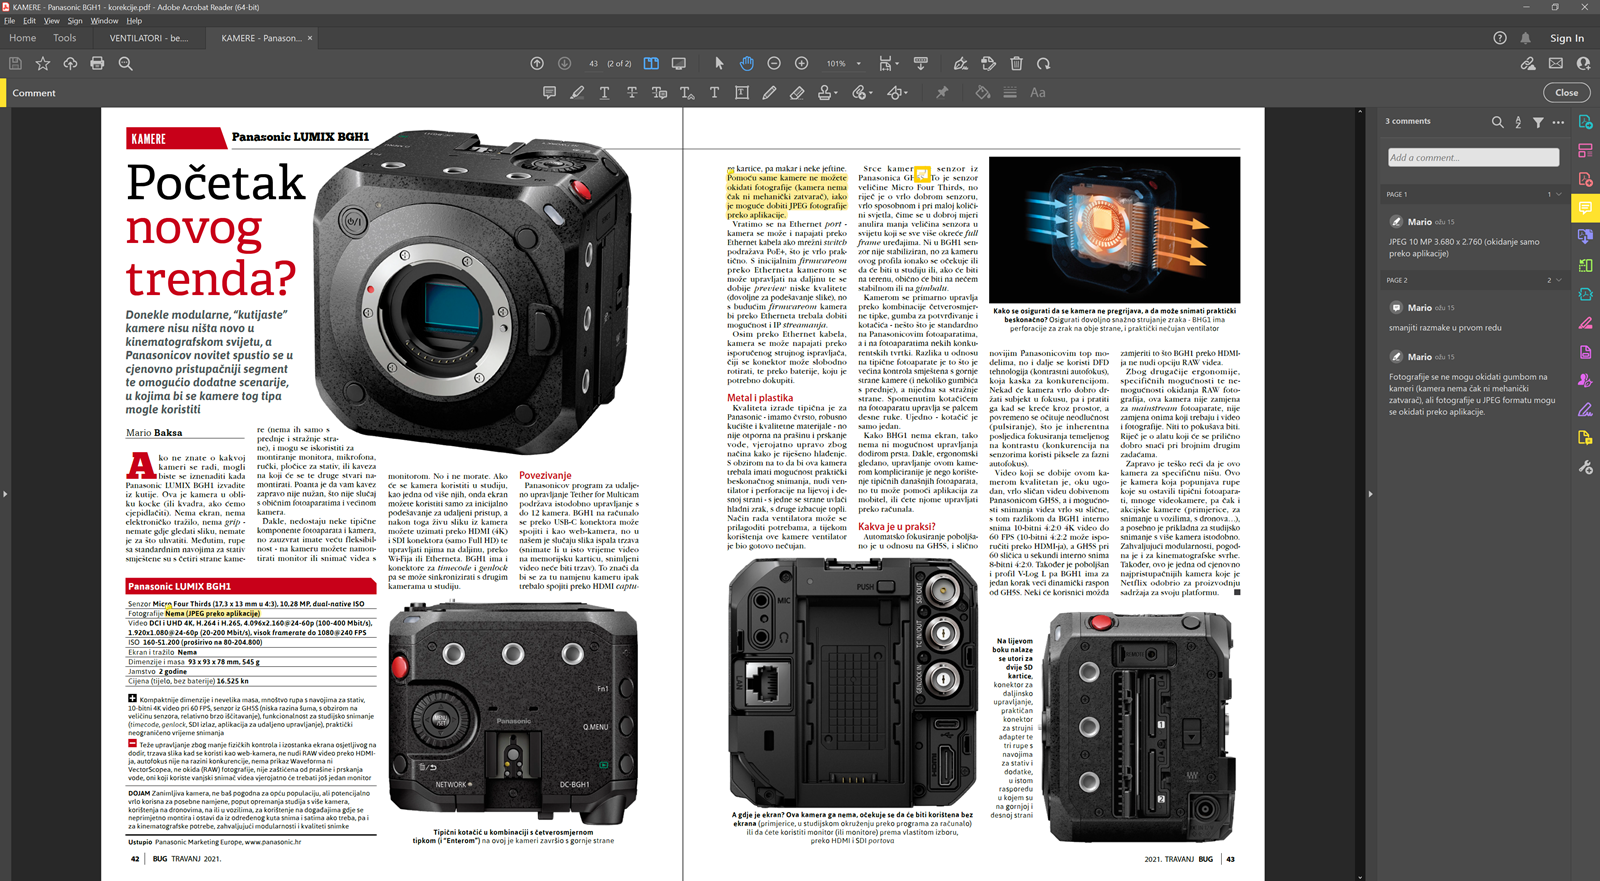Activate the Hand pan tool
Viewport: 1600px width, 881px height.
(746, 63)
